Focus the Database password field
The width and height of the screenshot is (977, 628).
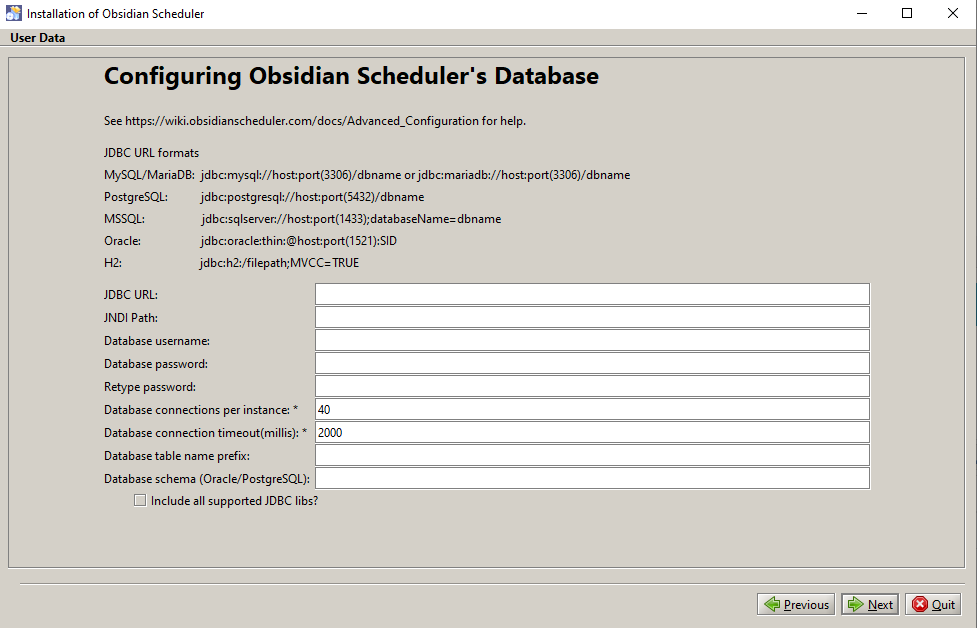pyautogui.click(x=592, y=363)
